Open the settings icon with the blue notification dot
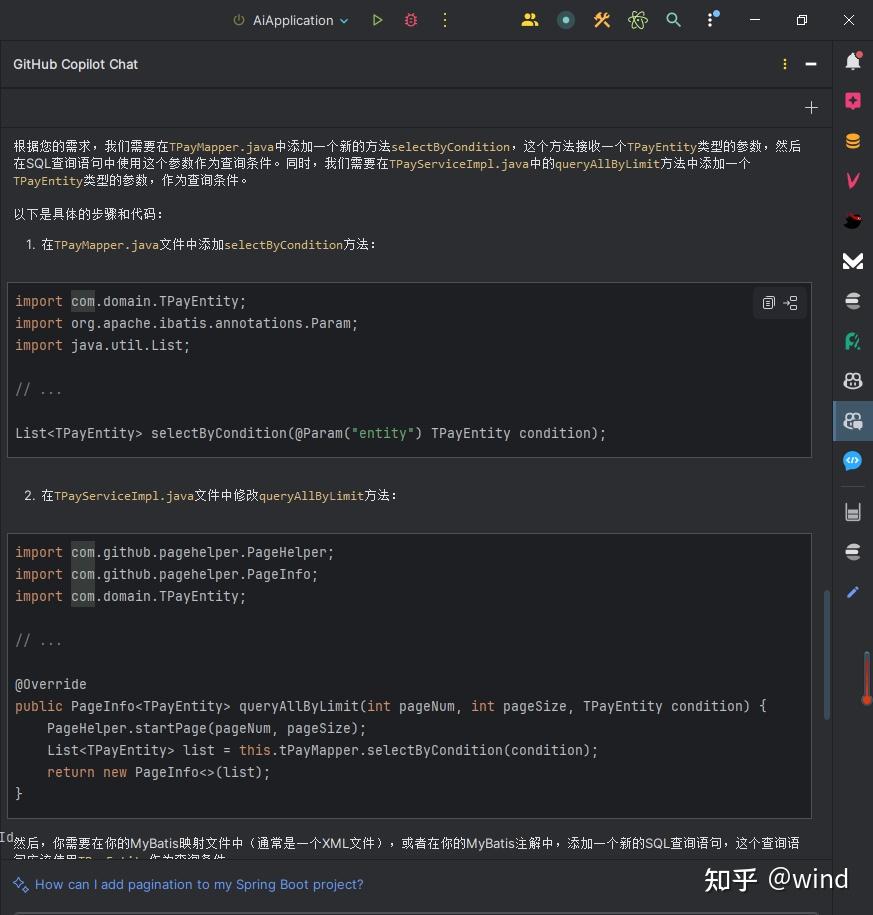This screenshot has width=873, height=915. pyautogui.click(x=710, y=20)
